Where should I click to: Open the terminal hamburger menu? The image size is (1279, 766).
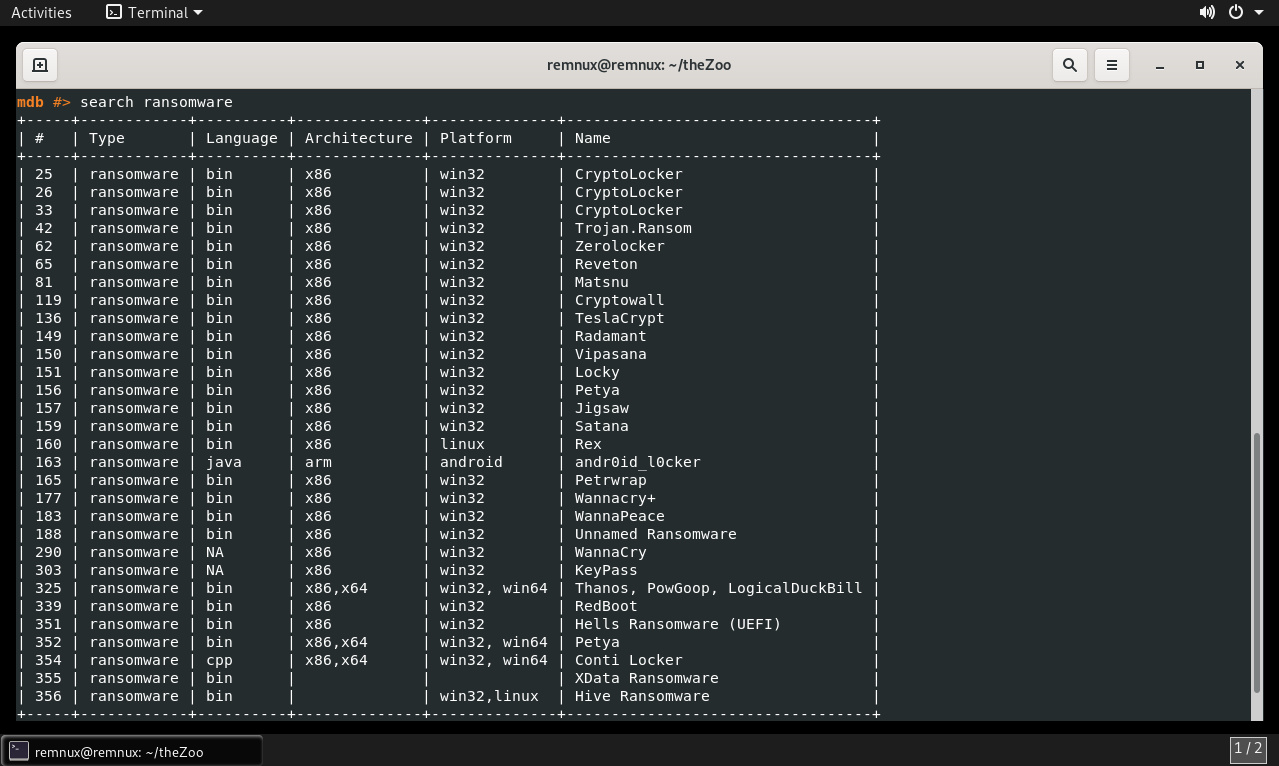pos(1111,65)
